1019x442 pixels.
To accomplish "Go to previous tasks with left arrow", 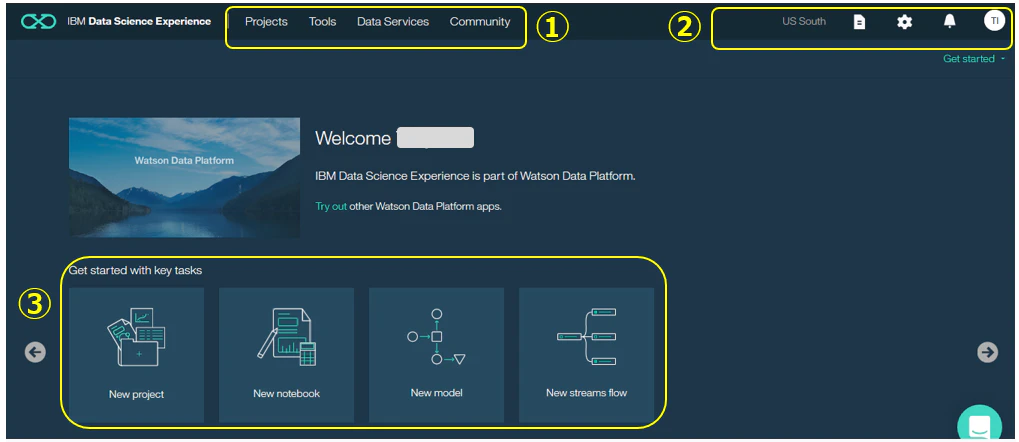I will [35, 352].
